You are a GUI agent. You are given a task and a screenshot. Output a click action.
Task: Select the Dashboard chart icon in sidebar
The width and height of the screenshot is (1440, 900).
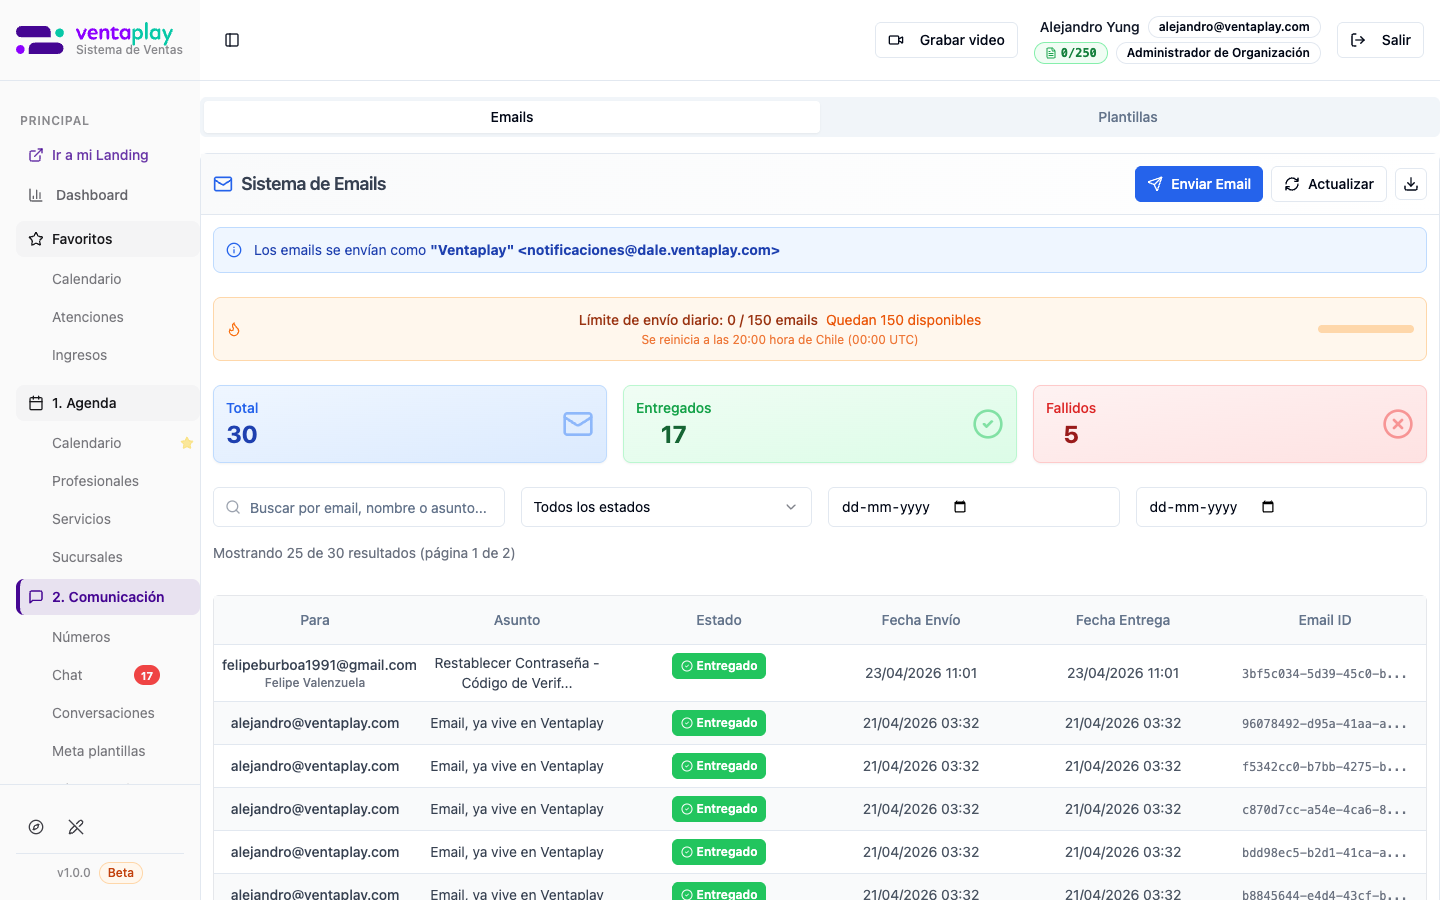pyautogui.click(x=34, y=194)
